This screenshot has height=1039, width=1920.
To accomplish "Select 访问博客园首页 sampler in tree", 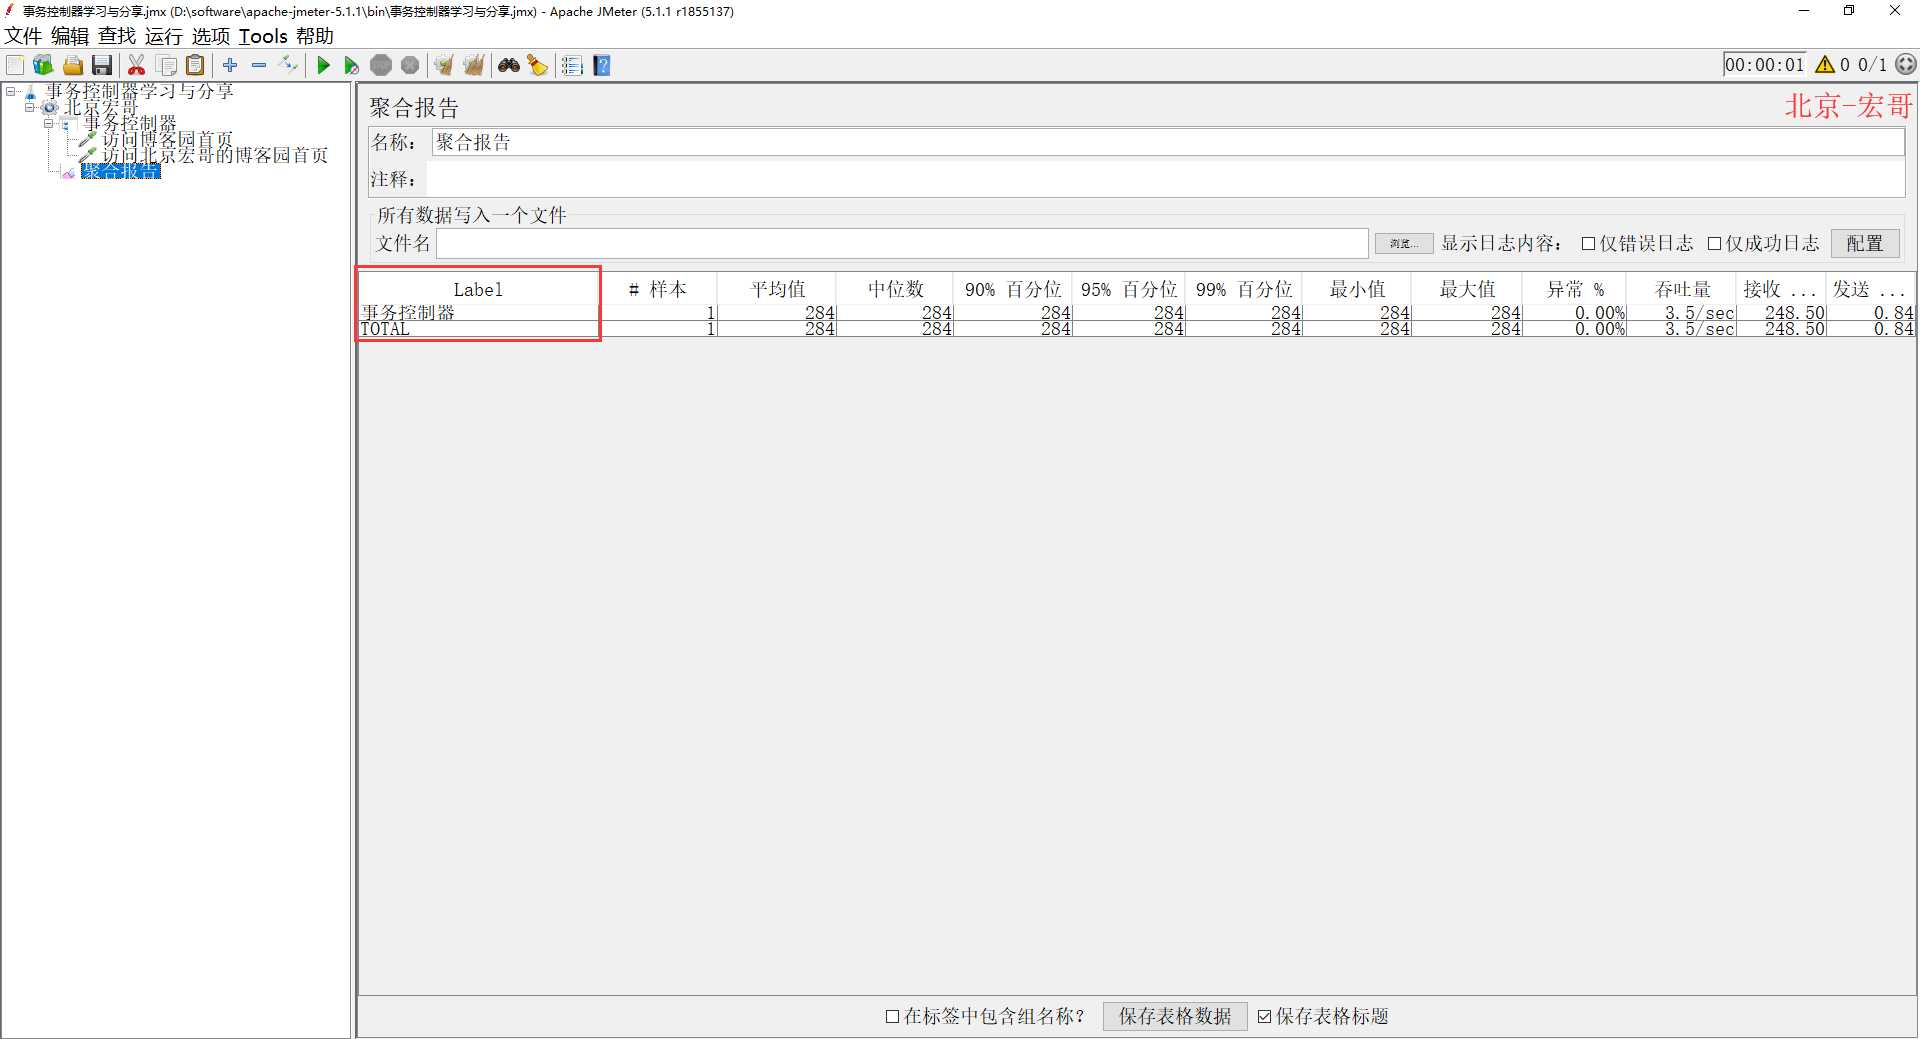I will 167,139.
